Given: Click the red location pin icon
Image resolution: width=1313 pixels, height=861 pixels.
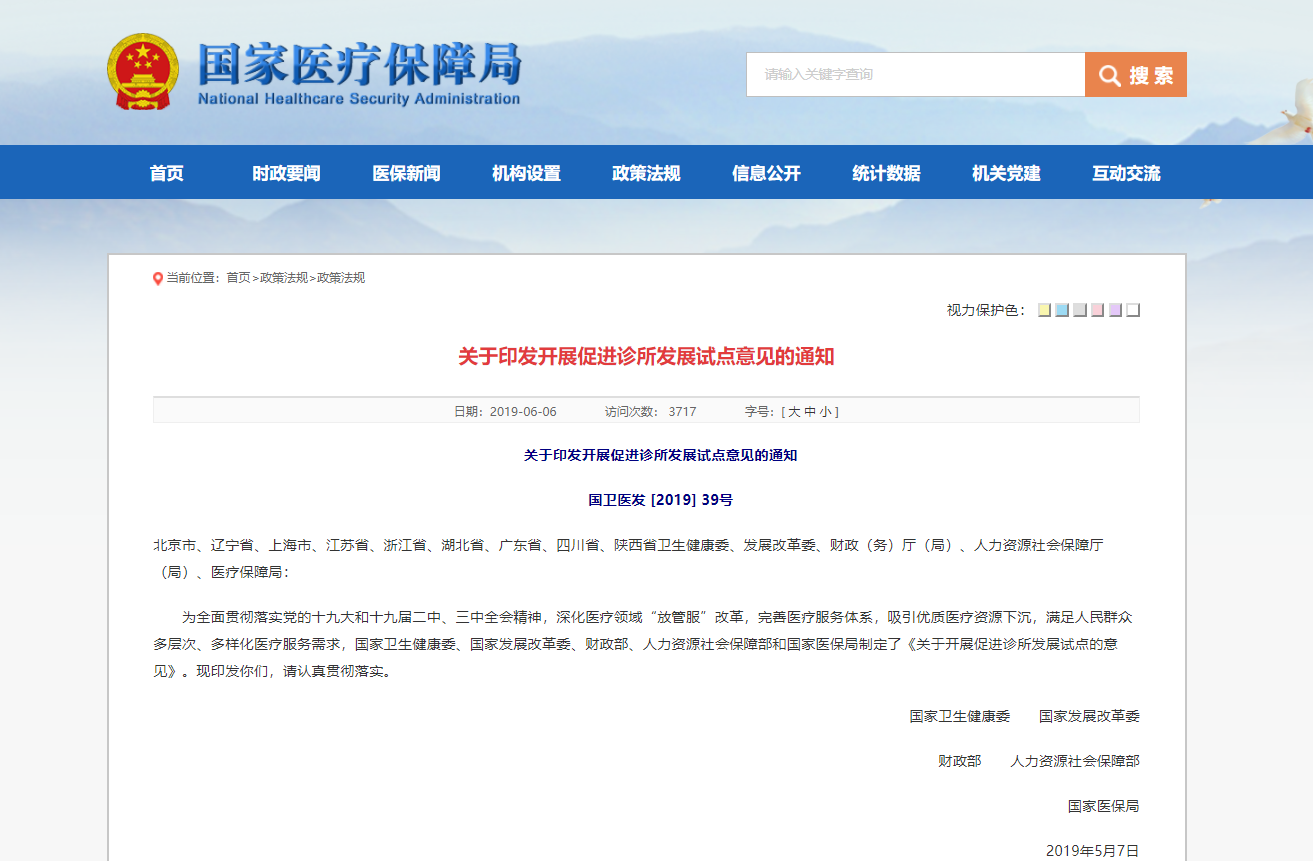Looking at the screenshot, I should tap(158, 278).
